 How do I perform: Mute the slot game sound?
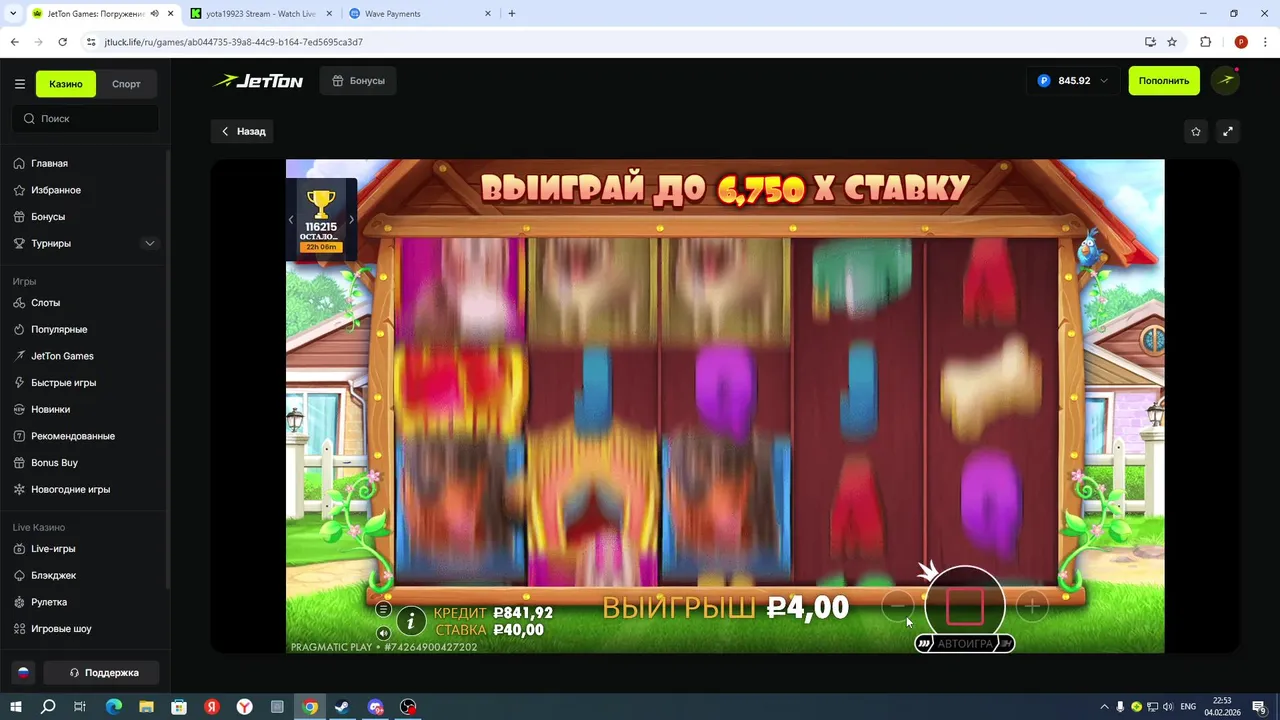tap(383, 633)
